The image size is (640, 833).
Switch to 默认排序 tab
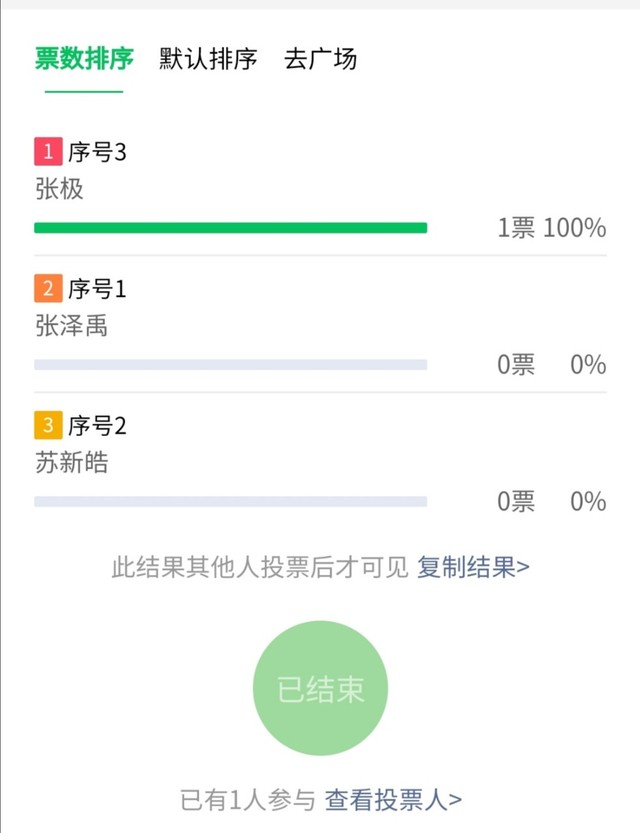tap(208, 59)
